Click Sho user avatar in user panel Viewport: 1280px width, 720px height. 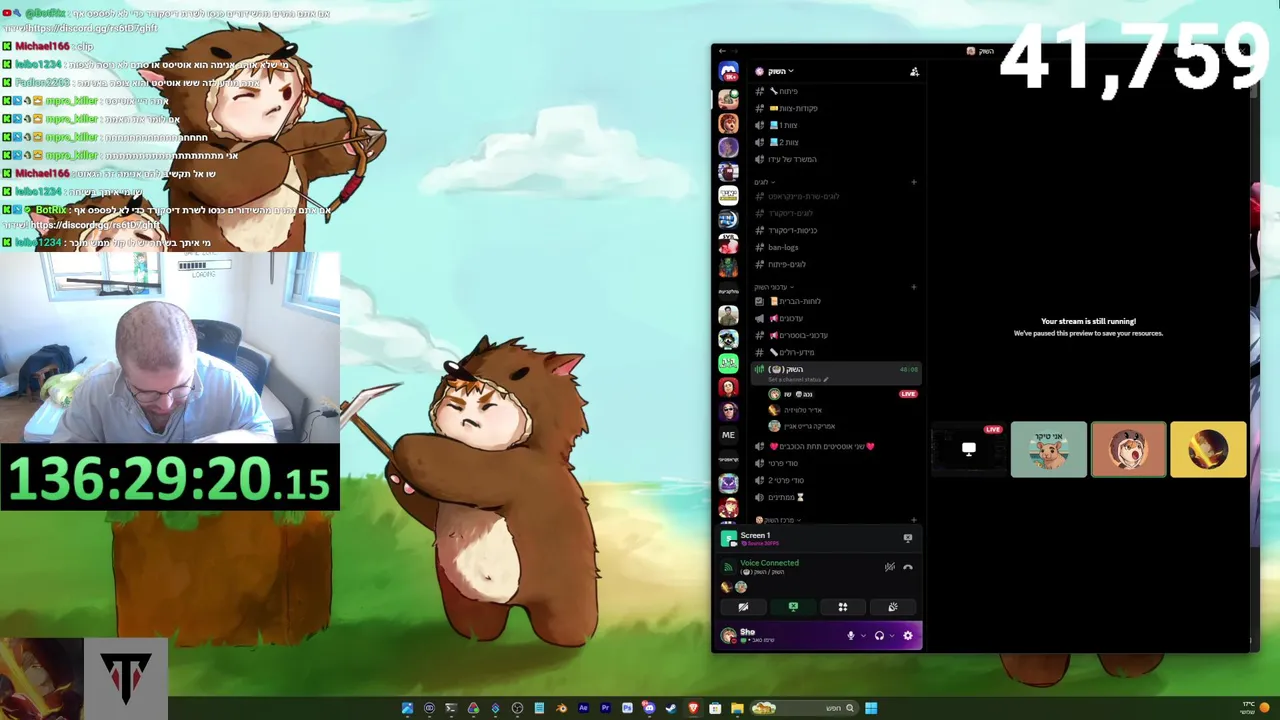(728, 635)
